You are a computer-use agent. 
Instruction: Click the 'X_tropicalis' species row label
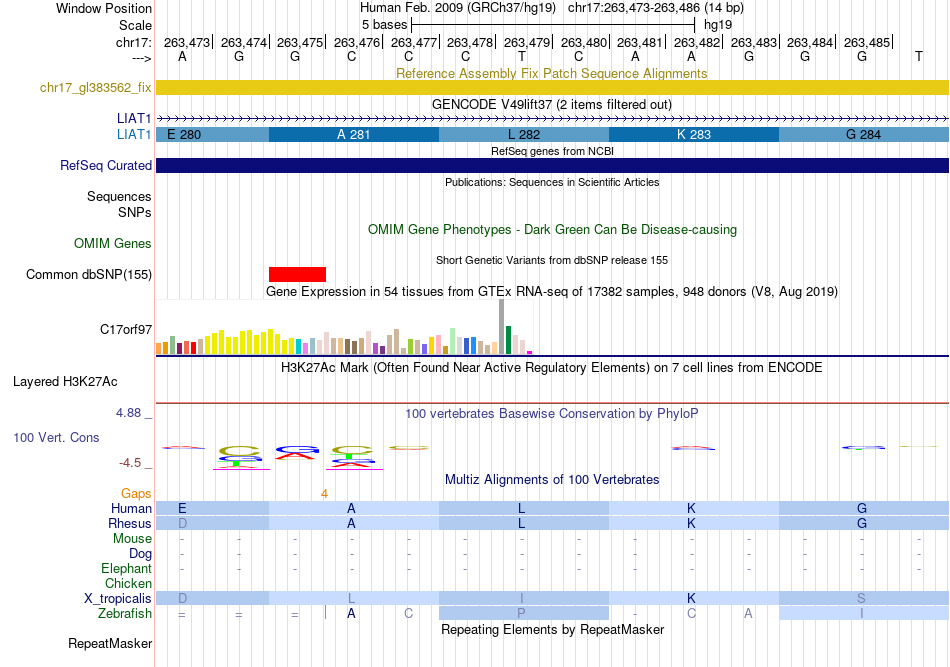point(118,599)
